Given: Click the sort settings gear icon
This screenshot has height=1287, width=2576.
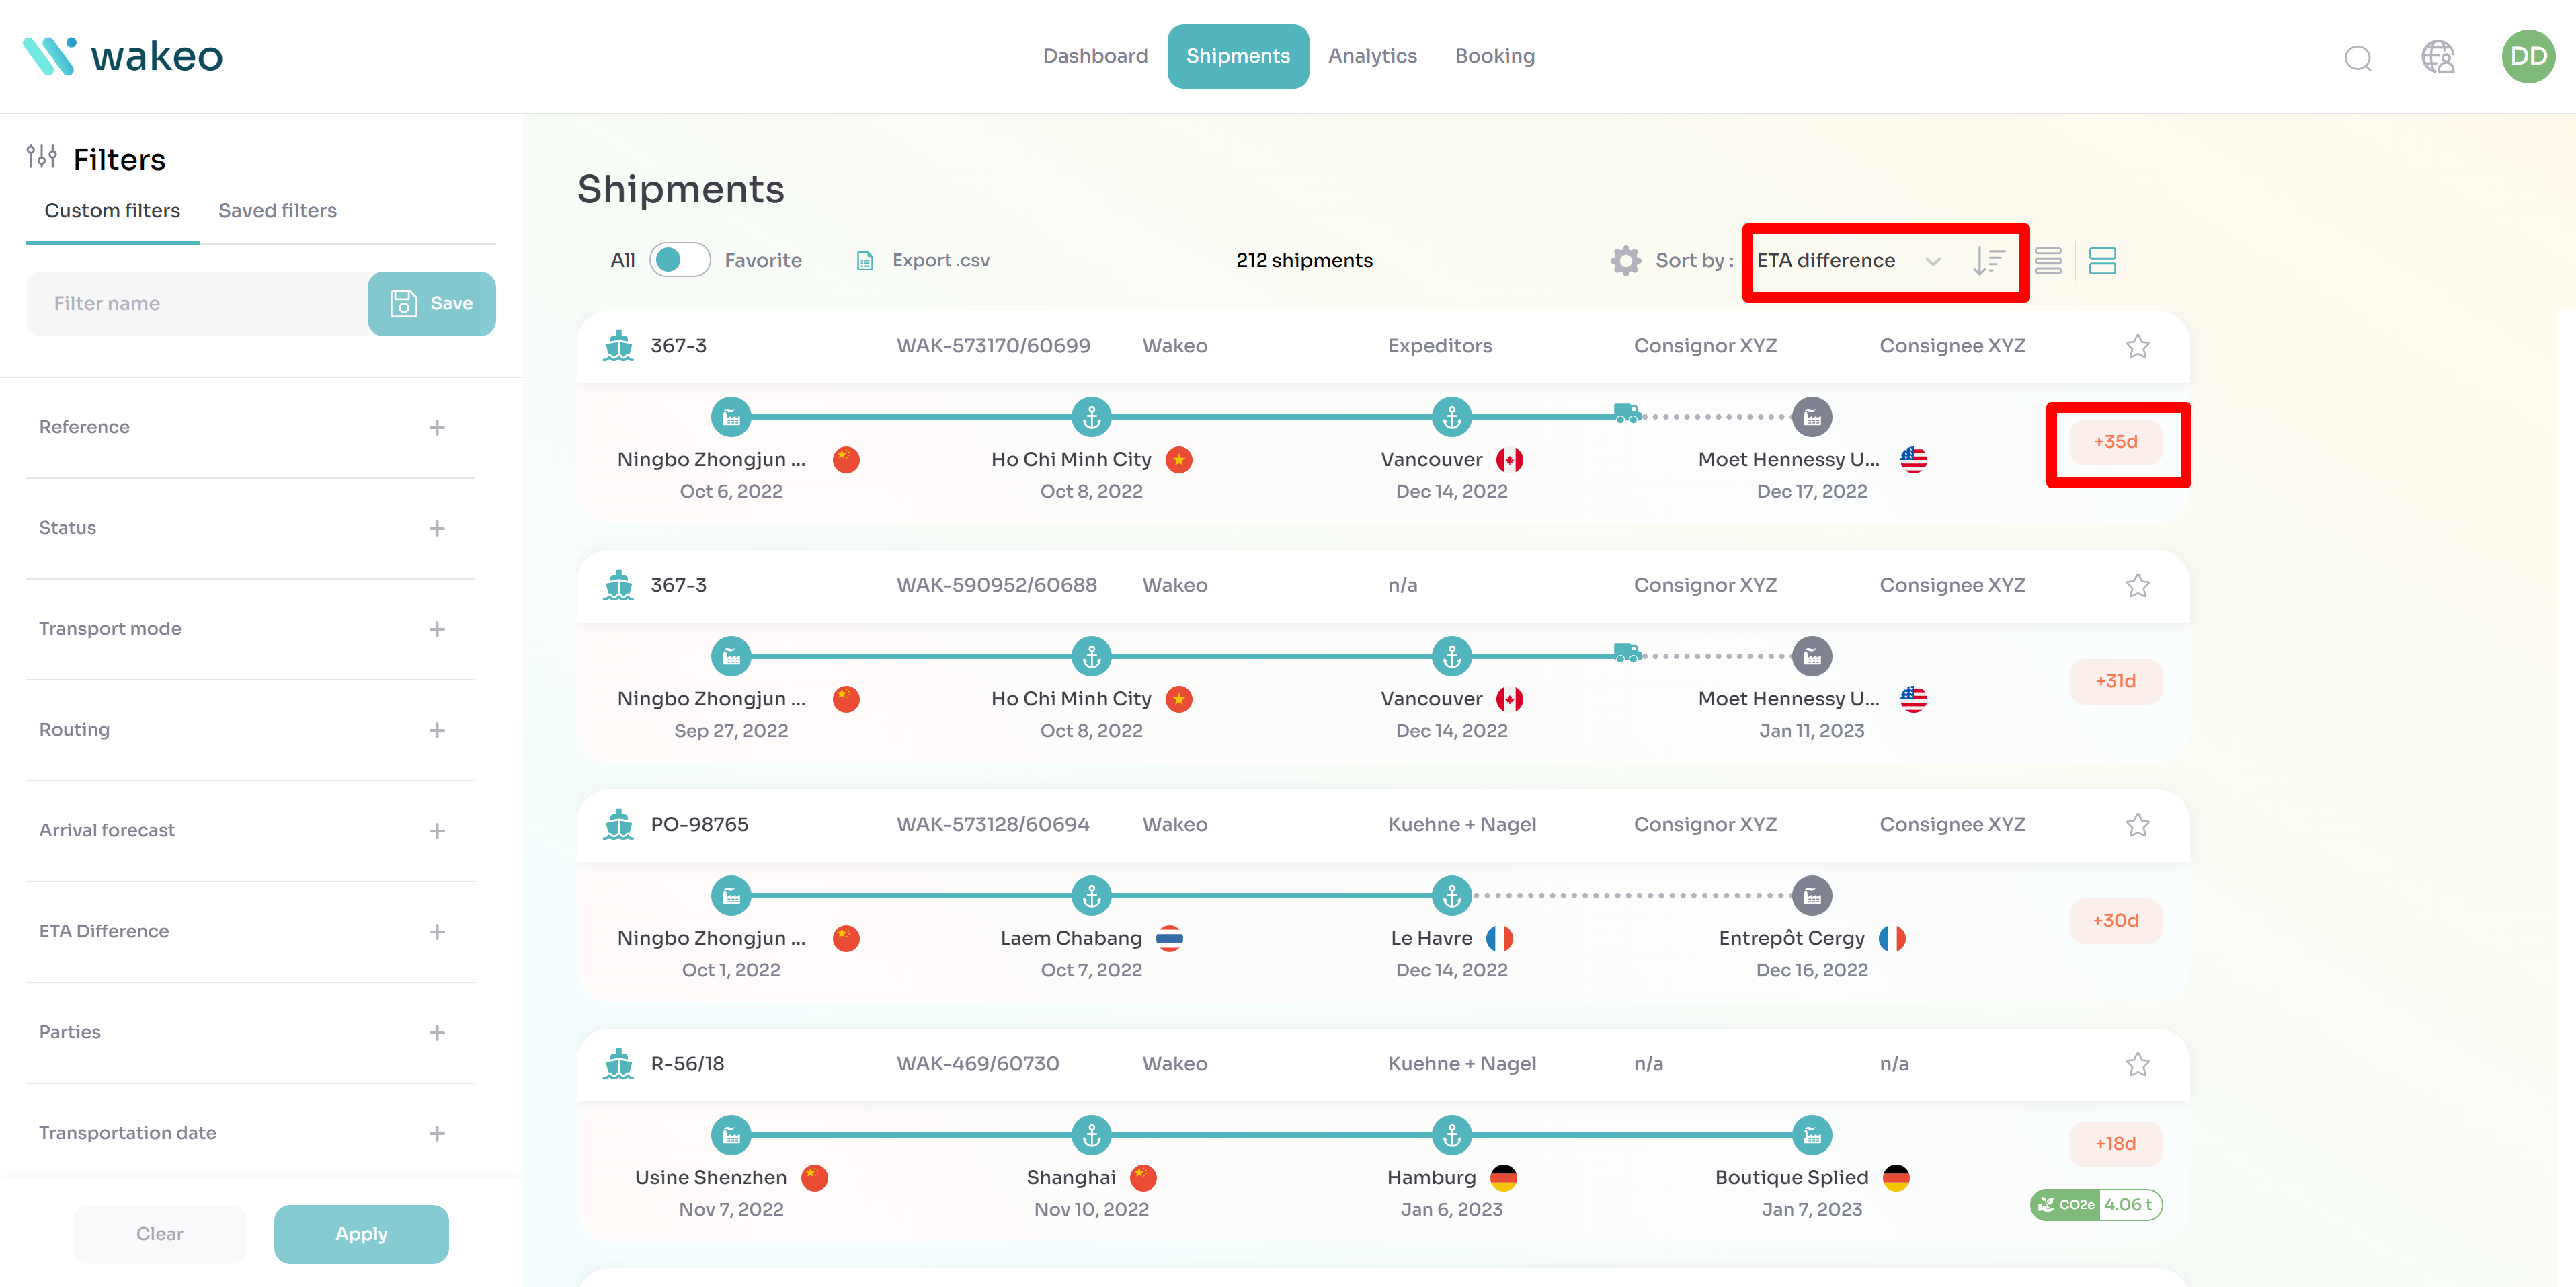Looking at the screenshot, I should (1625, 261).
